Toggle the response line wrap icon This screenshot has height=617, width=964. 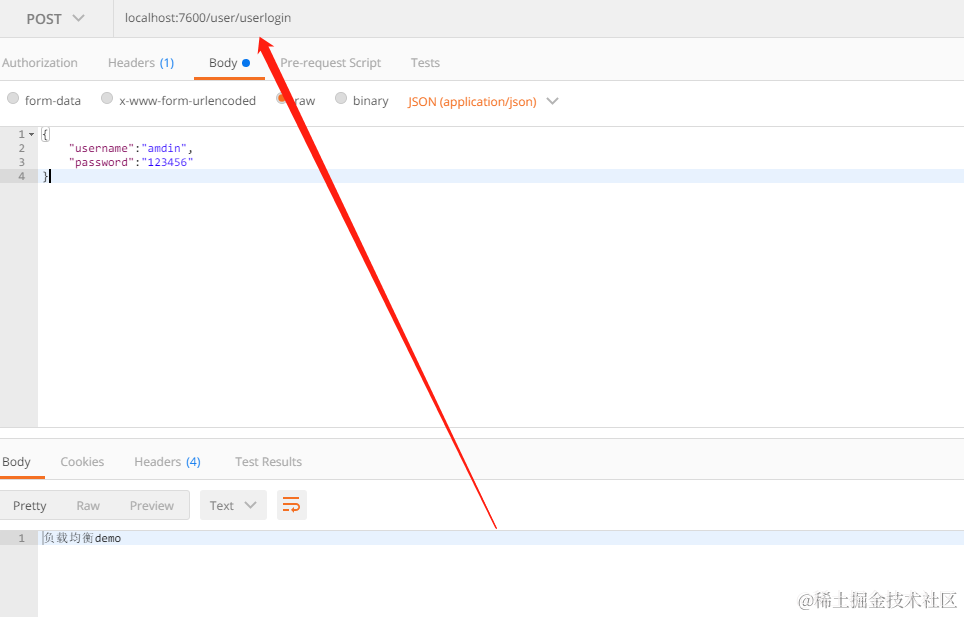tap(291, 505)
